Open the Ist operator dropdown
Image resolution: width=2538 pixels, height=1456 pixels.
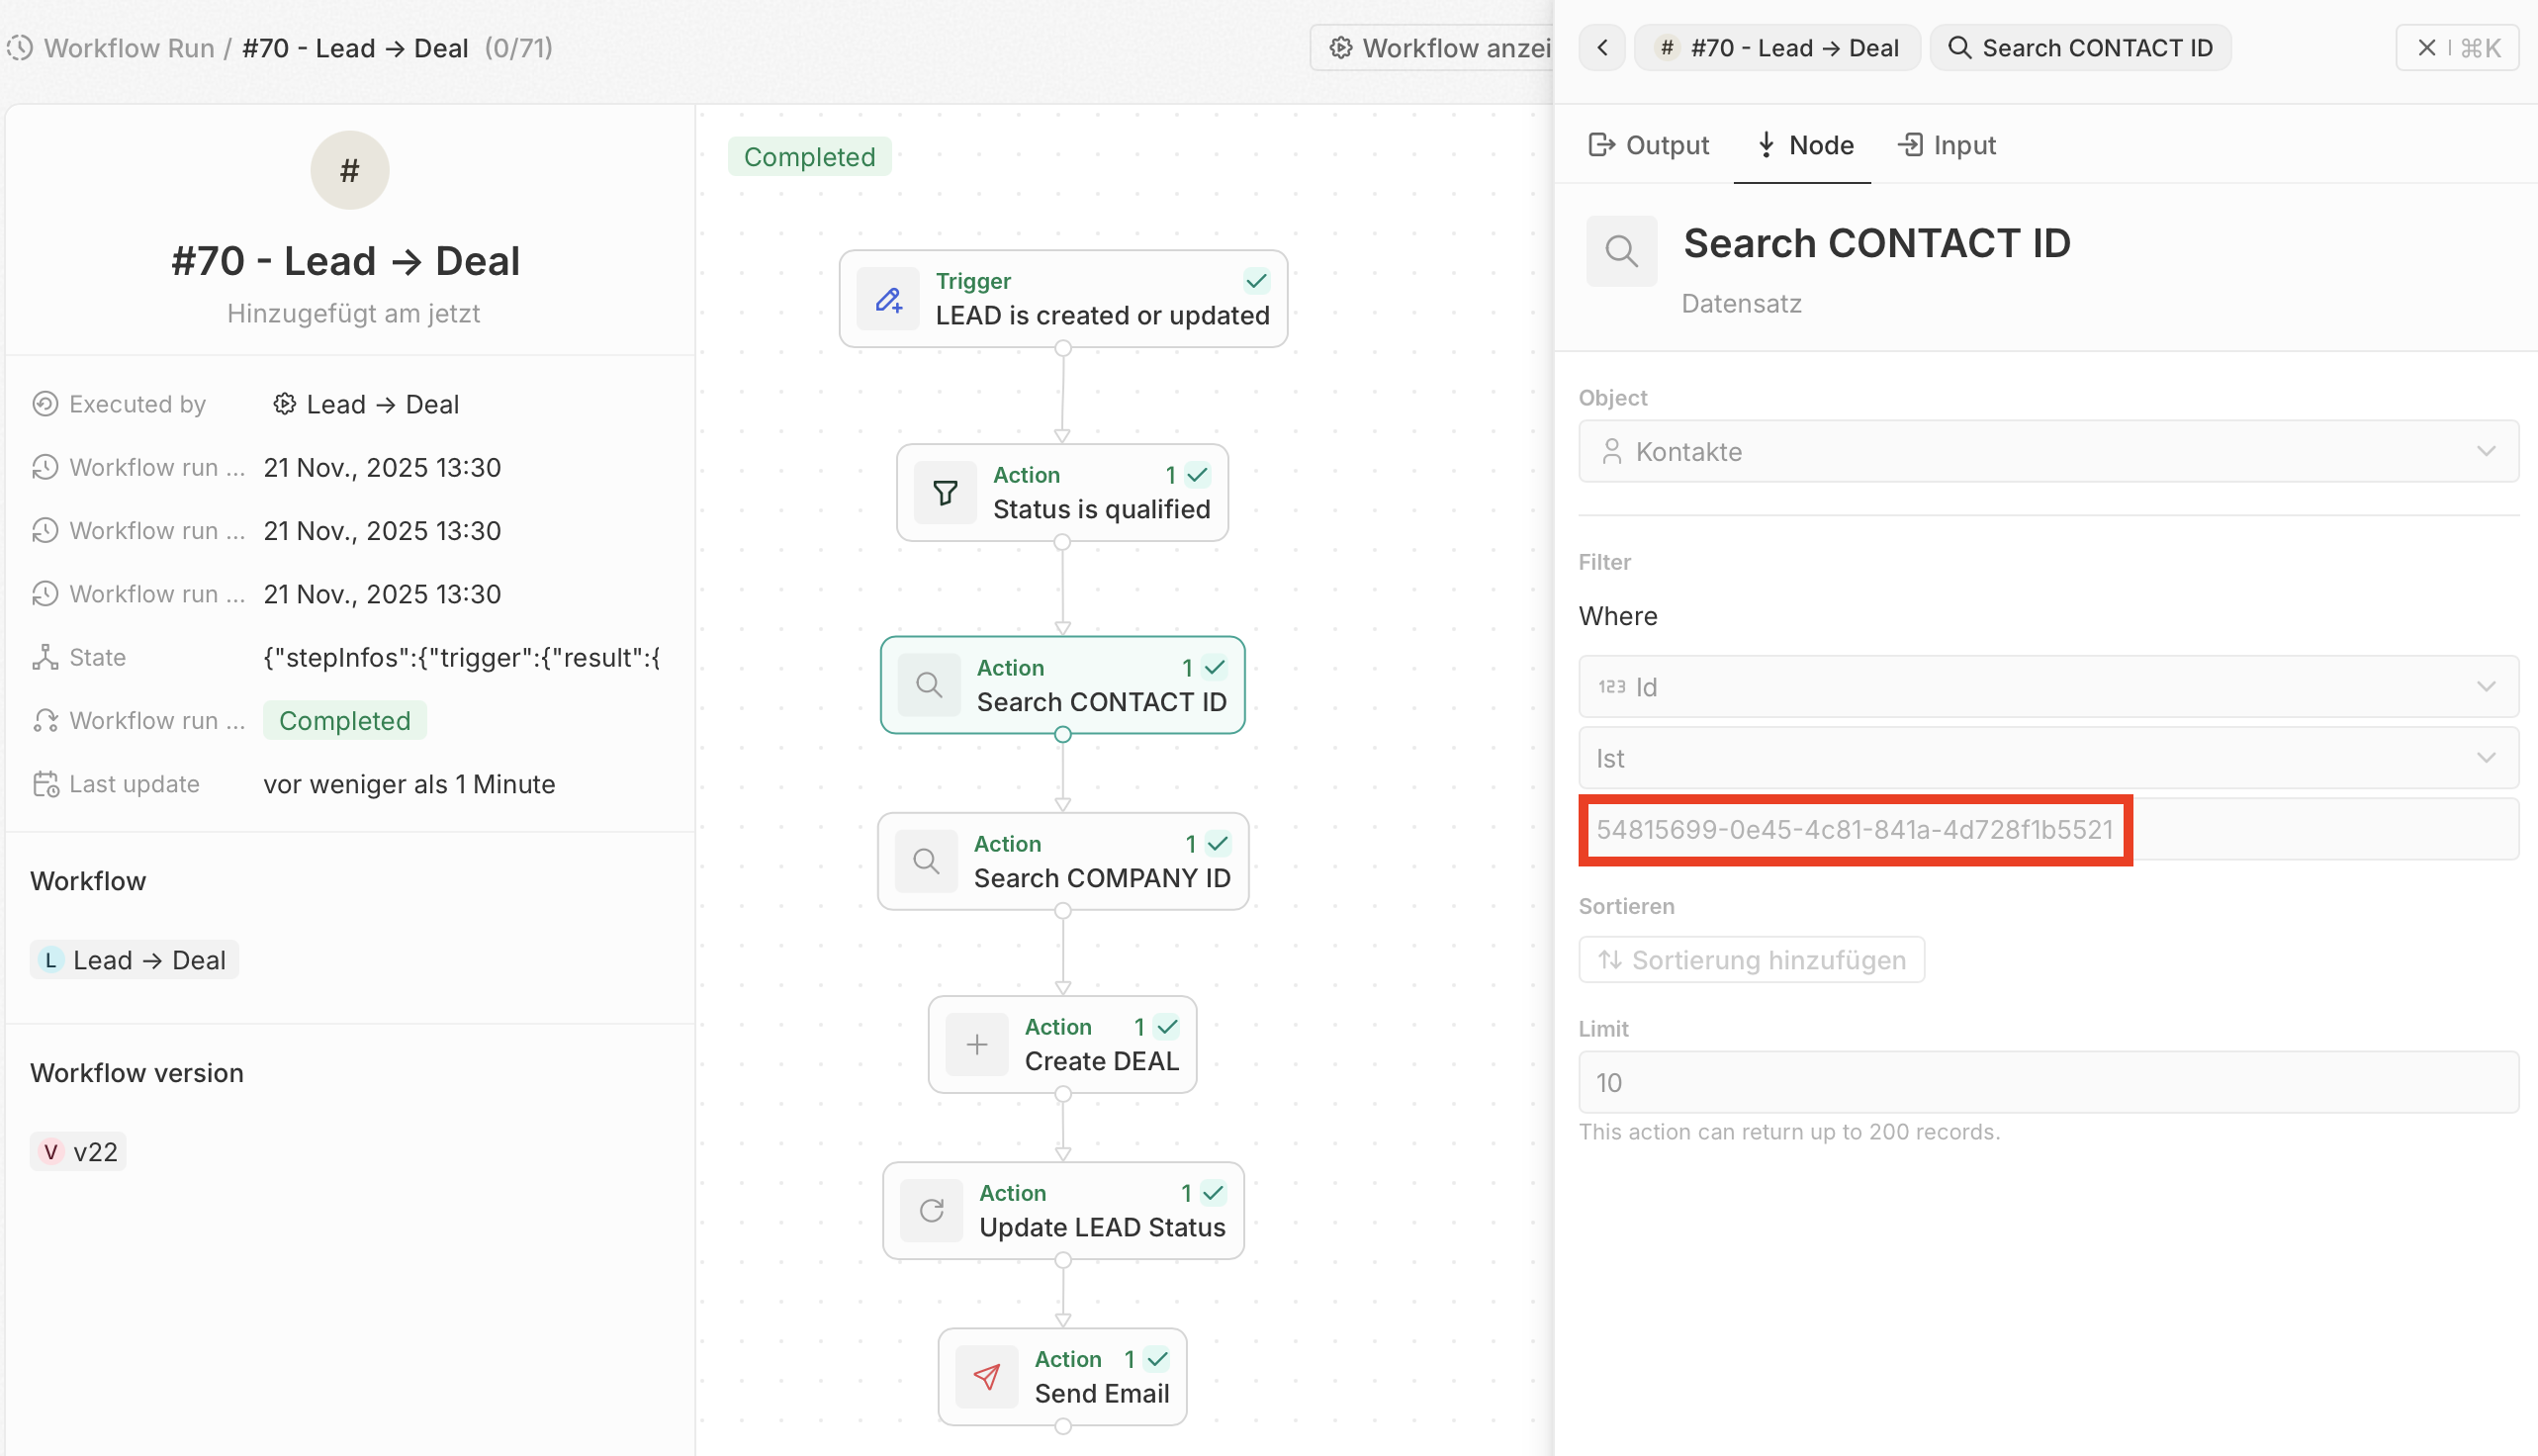(2047, 759)
